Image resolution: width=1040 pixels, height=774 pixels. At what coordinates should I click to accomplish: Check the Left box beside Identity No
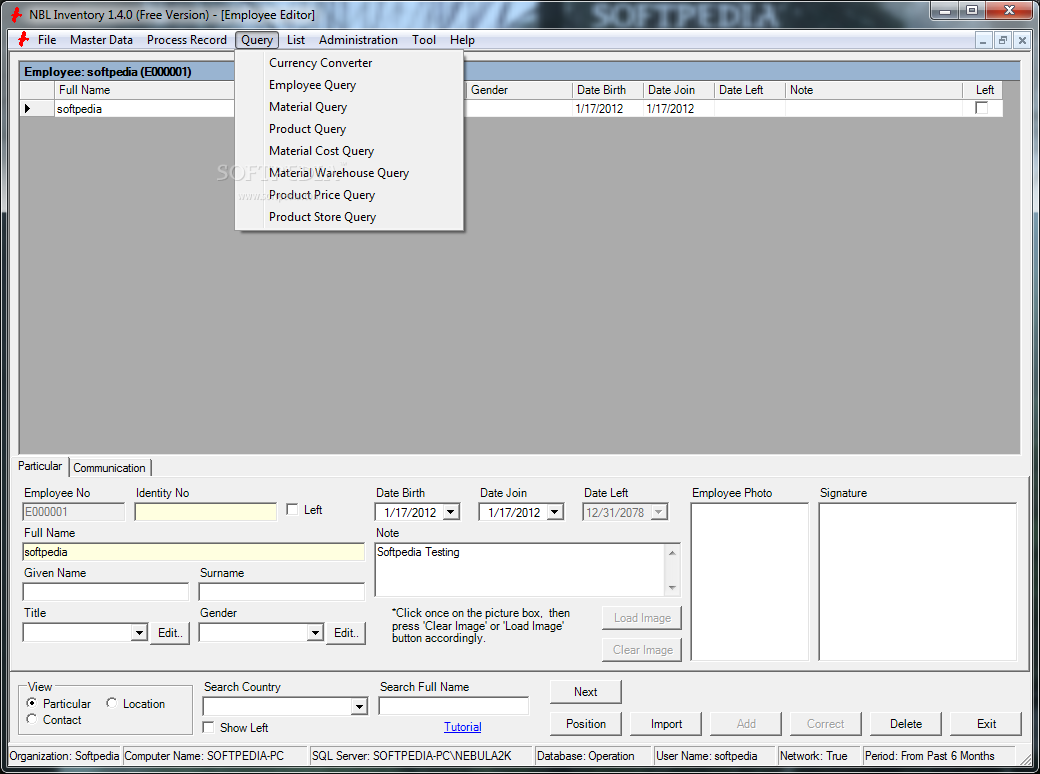292,509
